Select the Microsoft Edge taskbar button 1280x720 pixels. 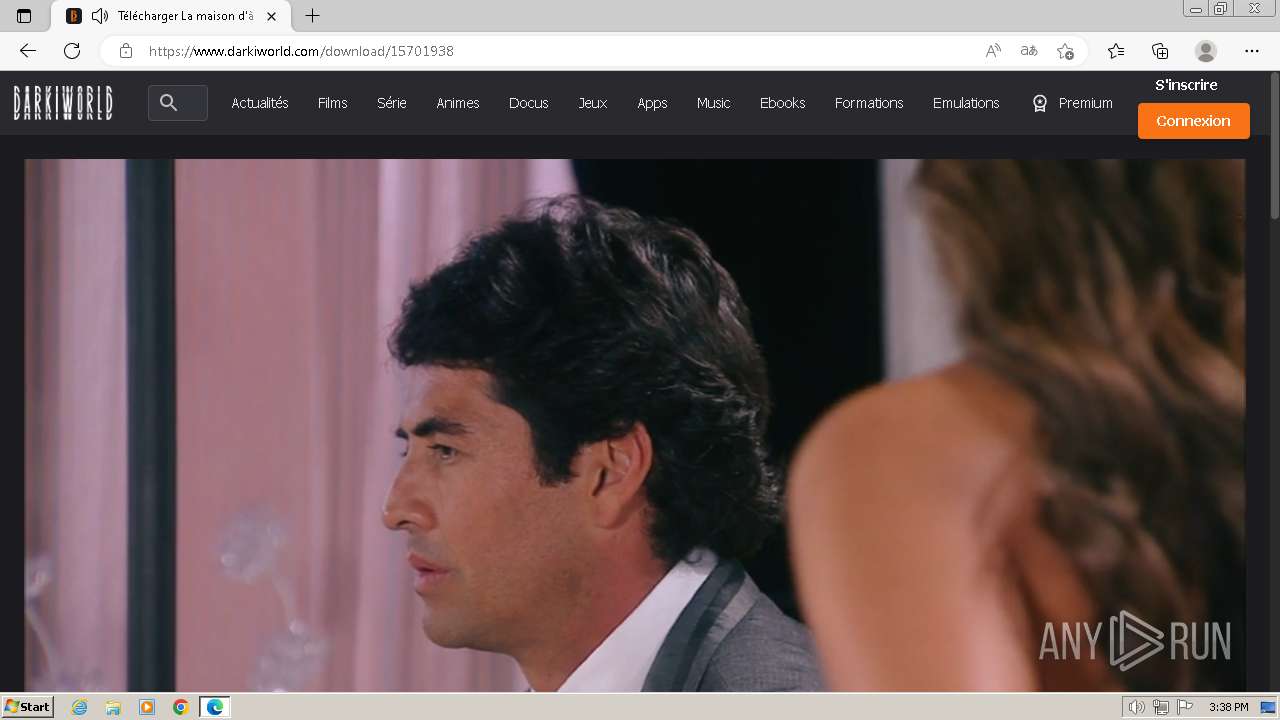point(215,707)
